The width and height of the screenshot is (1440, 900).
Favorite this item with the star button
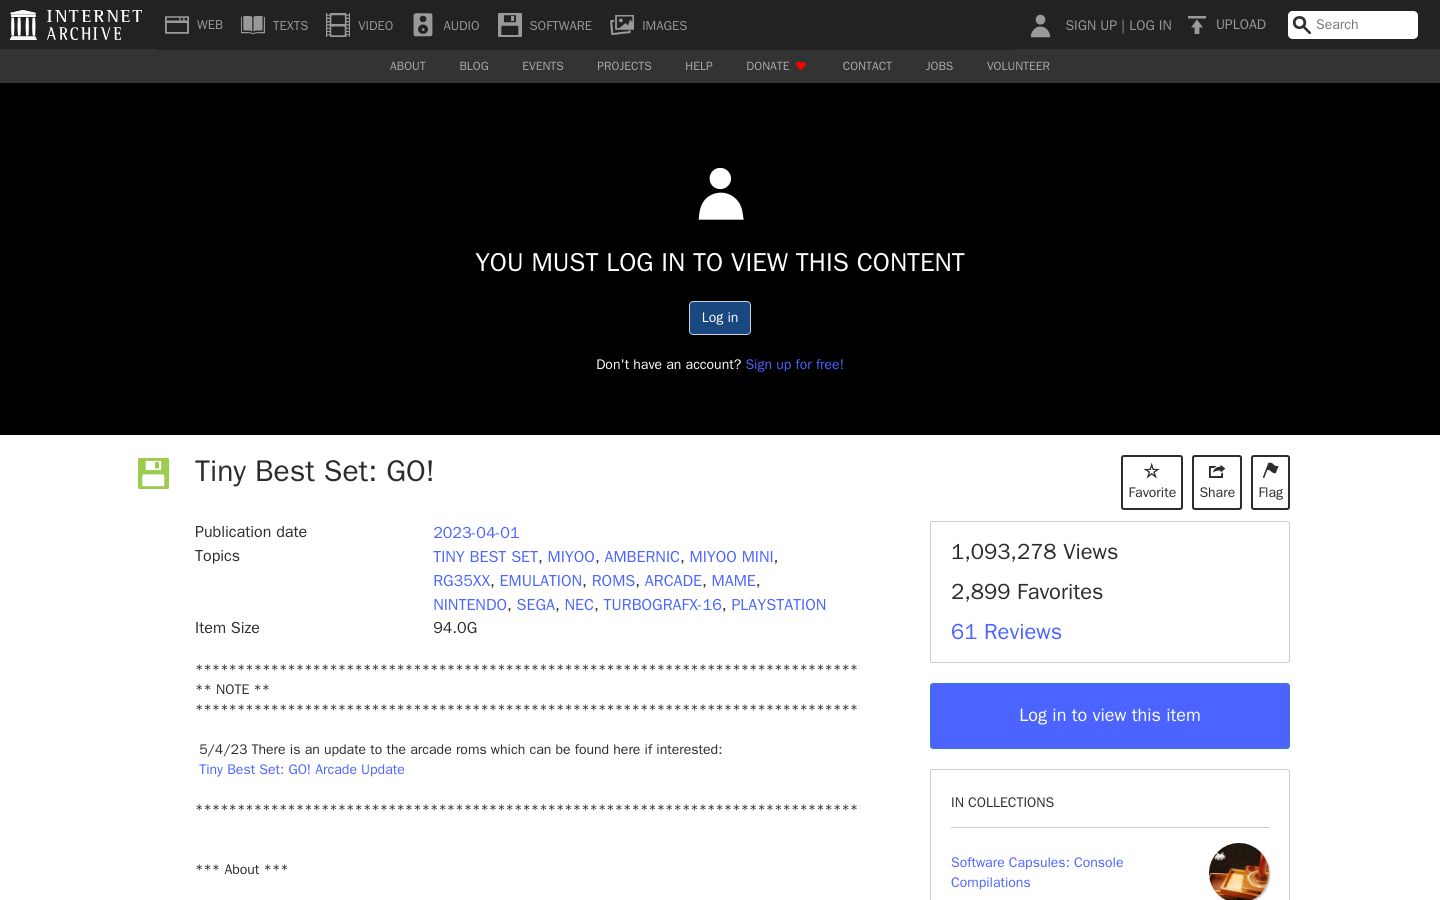click(1152, 482)
